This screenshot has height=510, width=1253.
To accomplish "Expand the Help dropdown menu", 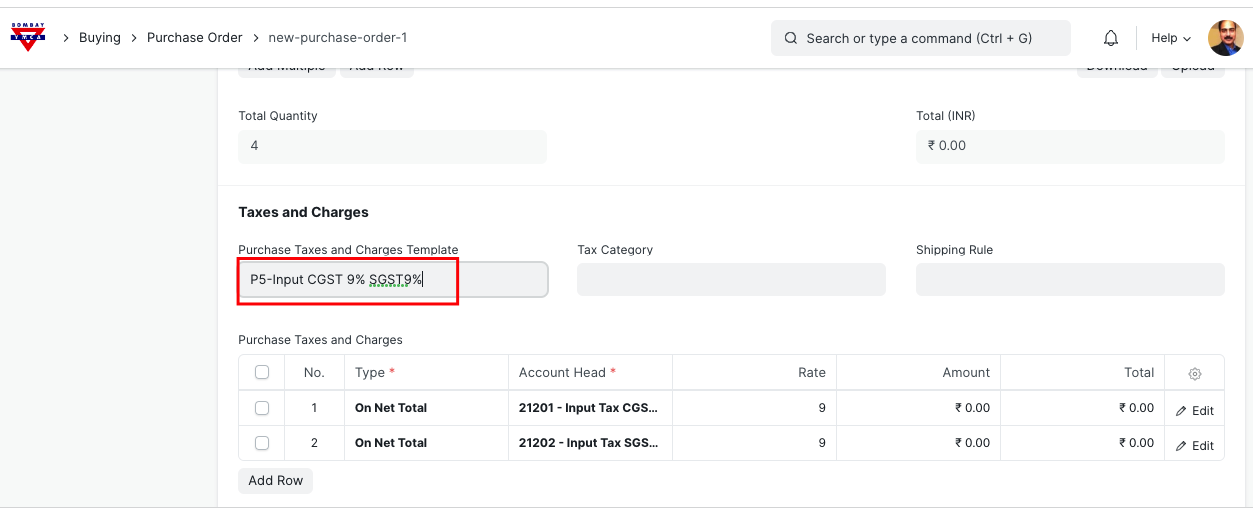I will click(x=1171, y=38).
